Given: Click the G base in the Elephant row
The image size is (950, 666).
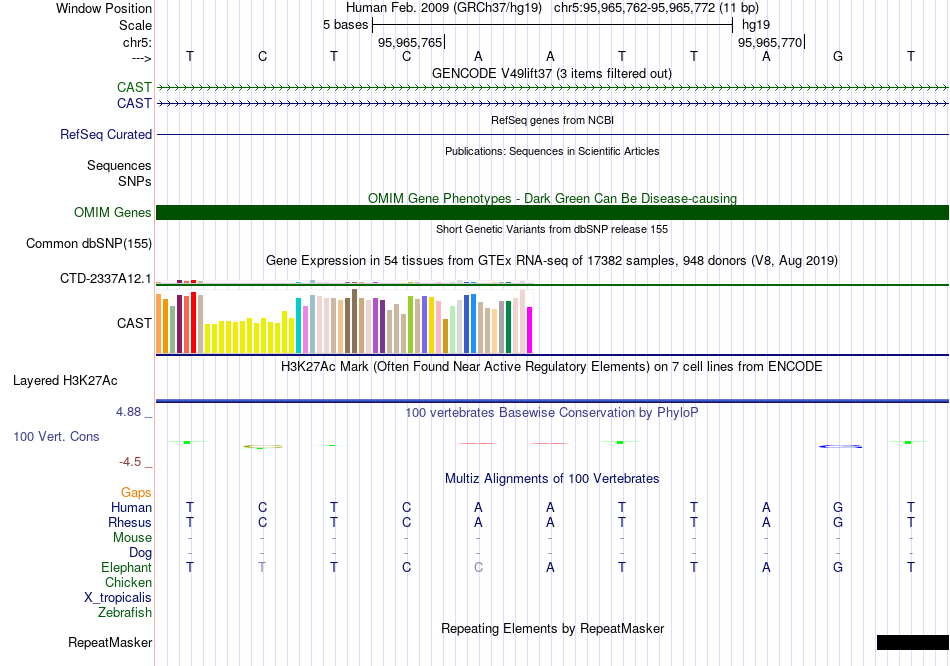Looking at the screenshot, I should (838, 567).
